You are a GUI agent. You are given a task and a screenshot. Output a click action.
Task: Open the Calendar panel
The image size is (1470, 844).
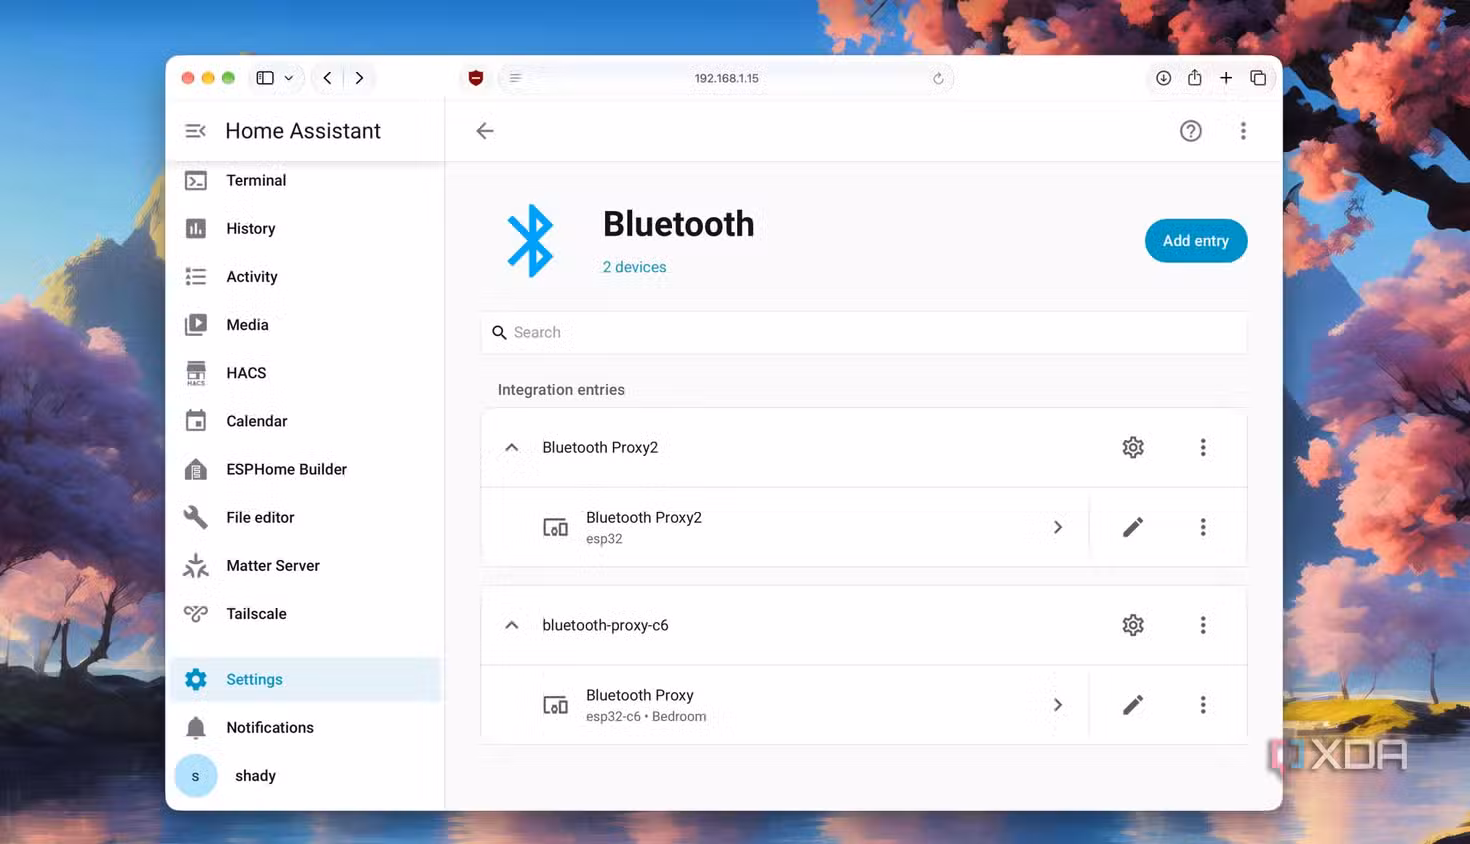(305, 420)
